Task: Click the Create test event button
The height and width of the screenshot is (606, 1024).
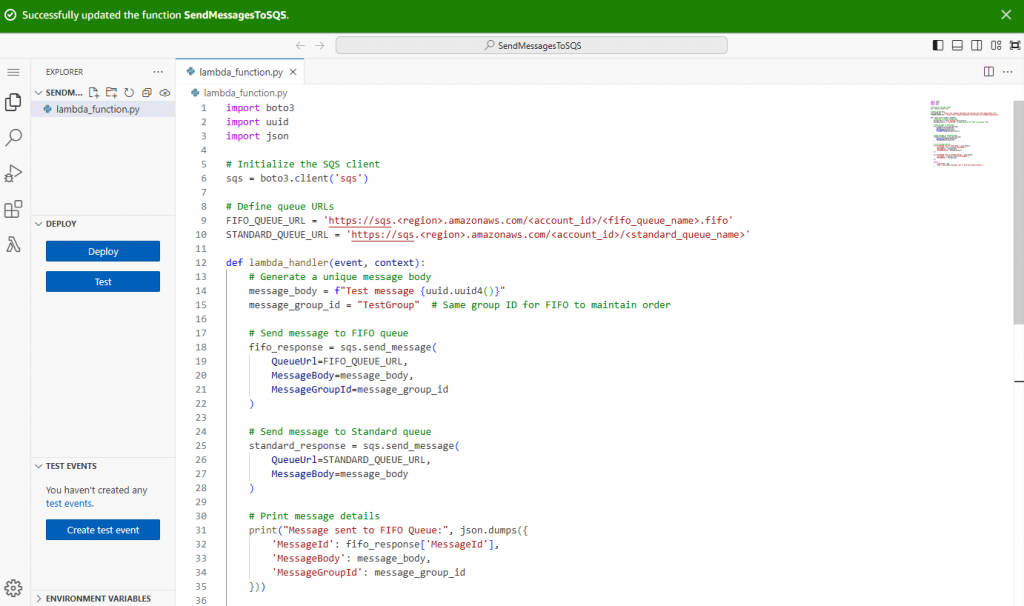Action: click(x=103, y=530)
